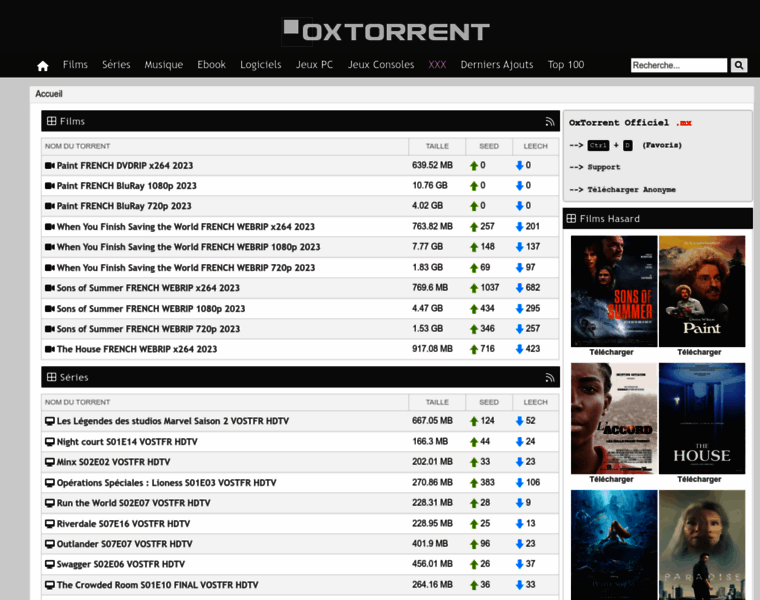
Task: Click leech arrow for Minx S02E02
Action: click(x=520, y=462)
